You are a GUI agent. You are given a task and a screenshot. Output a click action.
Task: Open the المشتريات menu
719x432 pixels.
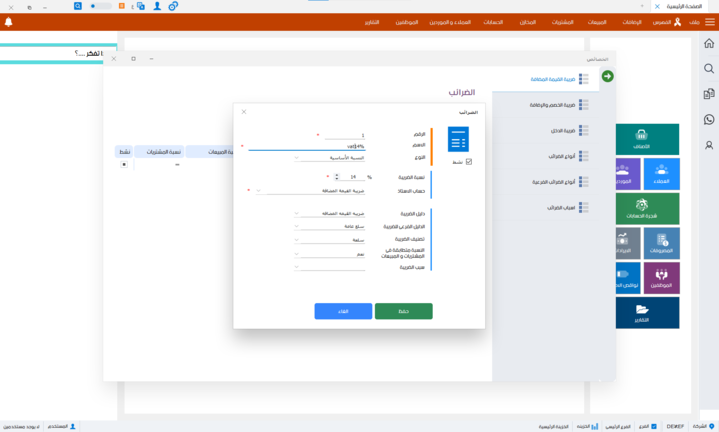click(562, 22)
